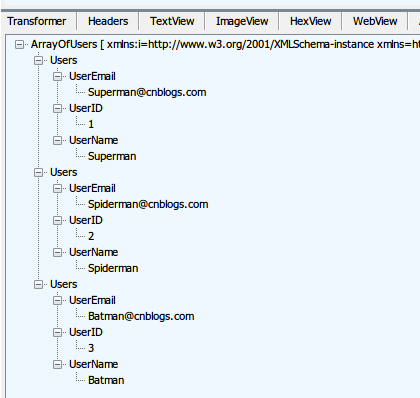Screen dimensions: 420x398
Task: Collapse the UserID node above value 3
Action: [x=58, y=332]
